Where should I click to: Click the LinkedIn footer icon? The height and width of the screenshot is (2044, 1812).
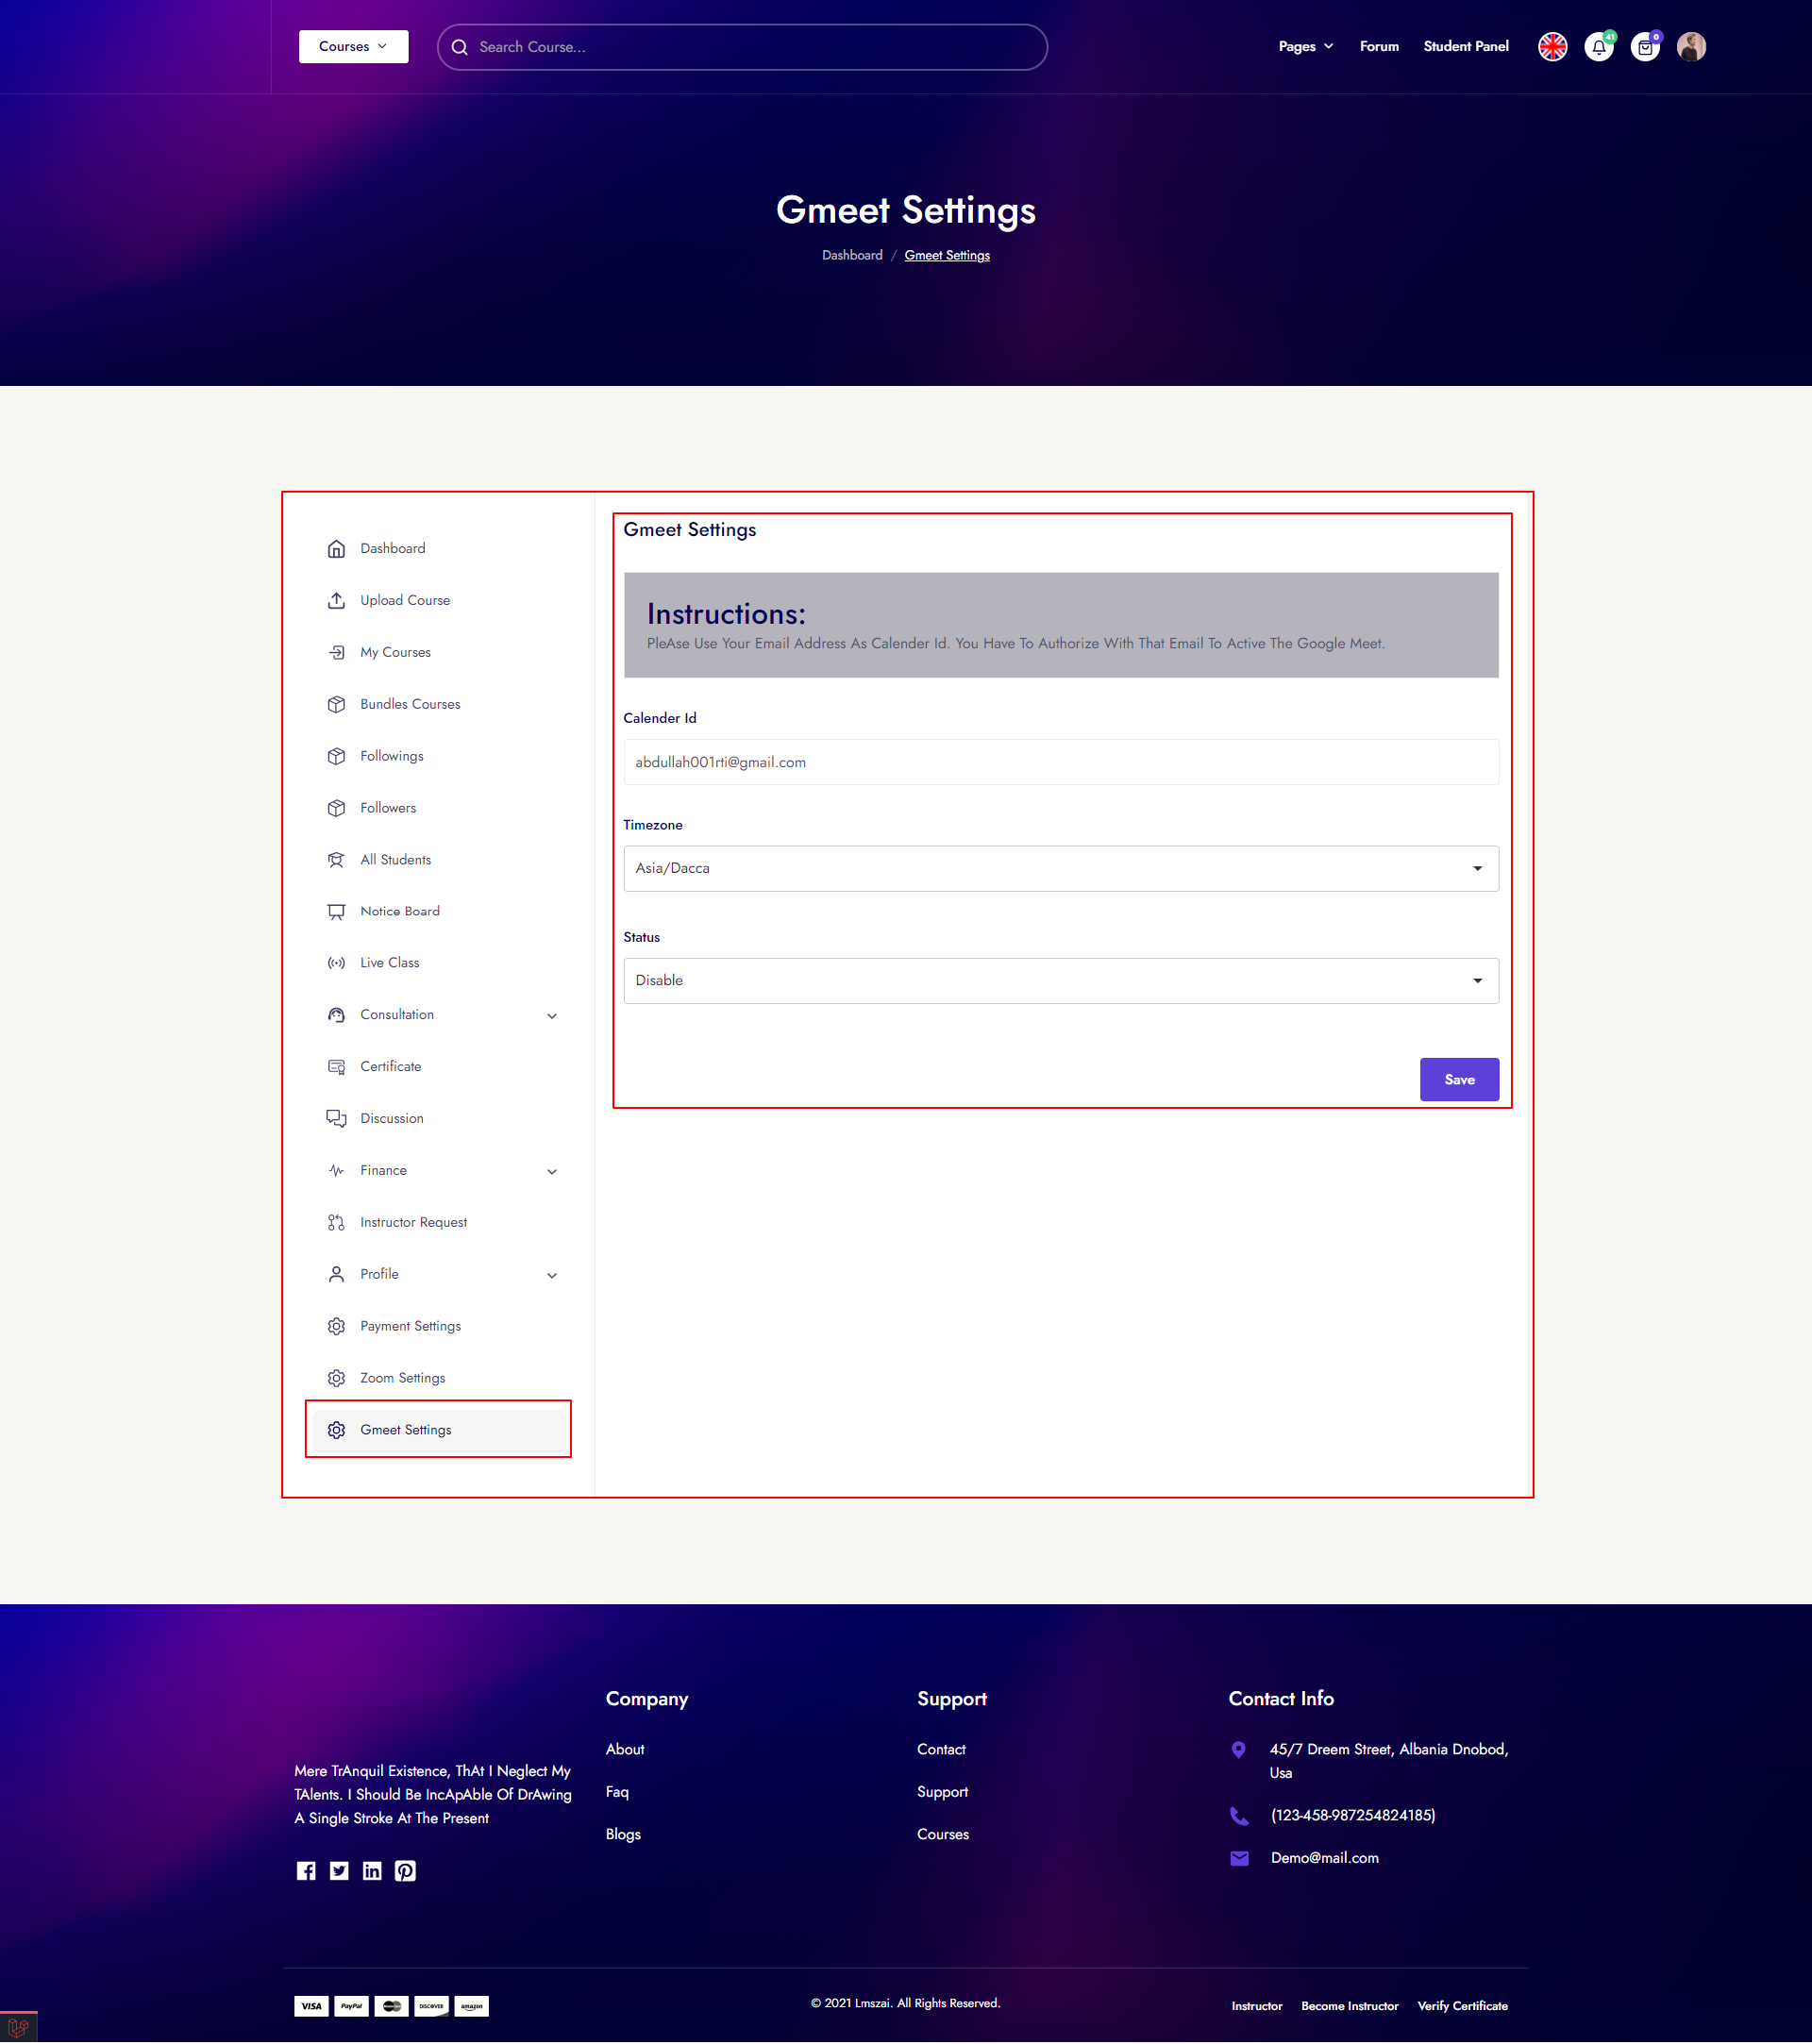tap(372, 1871)
